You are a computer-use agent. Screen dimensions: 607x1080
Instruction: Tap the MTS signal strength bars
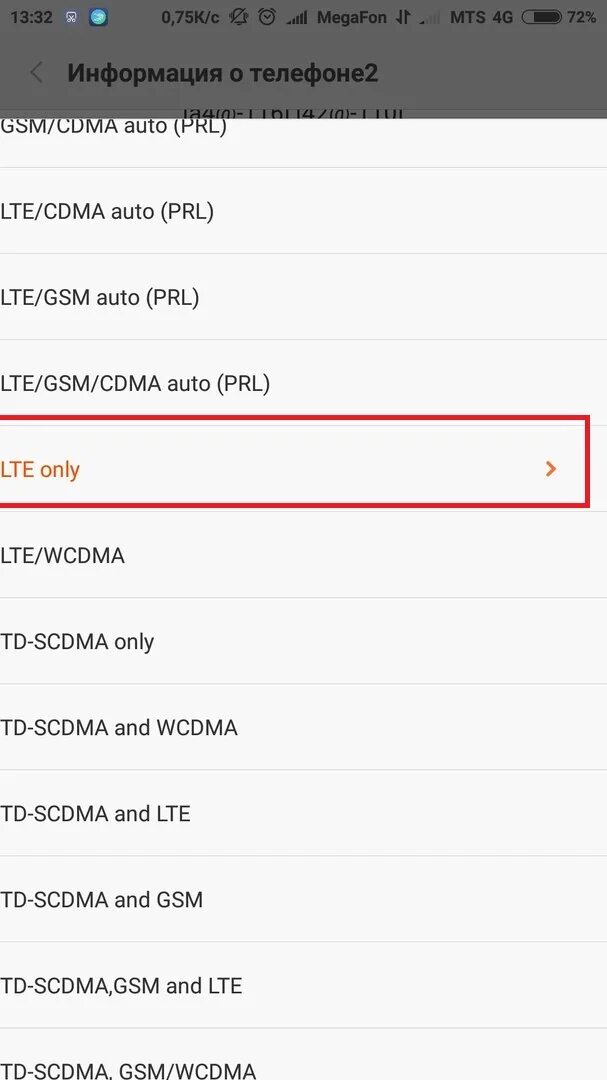pyautogui.click(x=429, y=17)
